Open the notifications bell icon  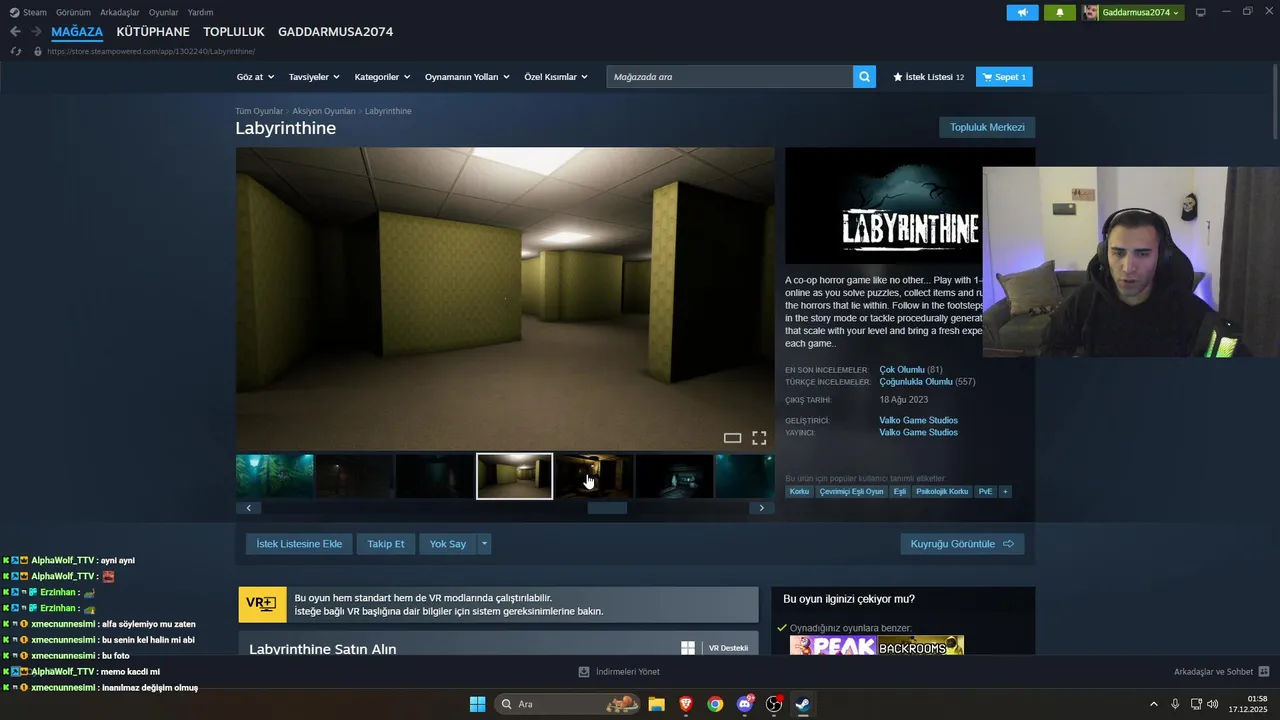(1060, 12)
